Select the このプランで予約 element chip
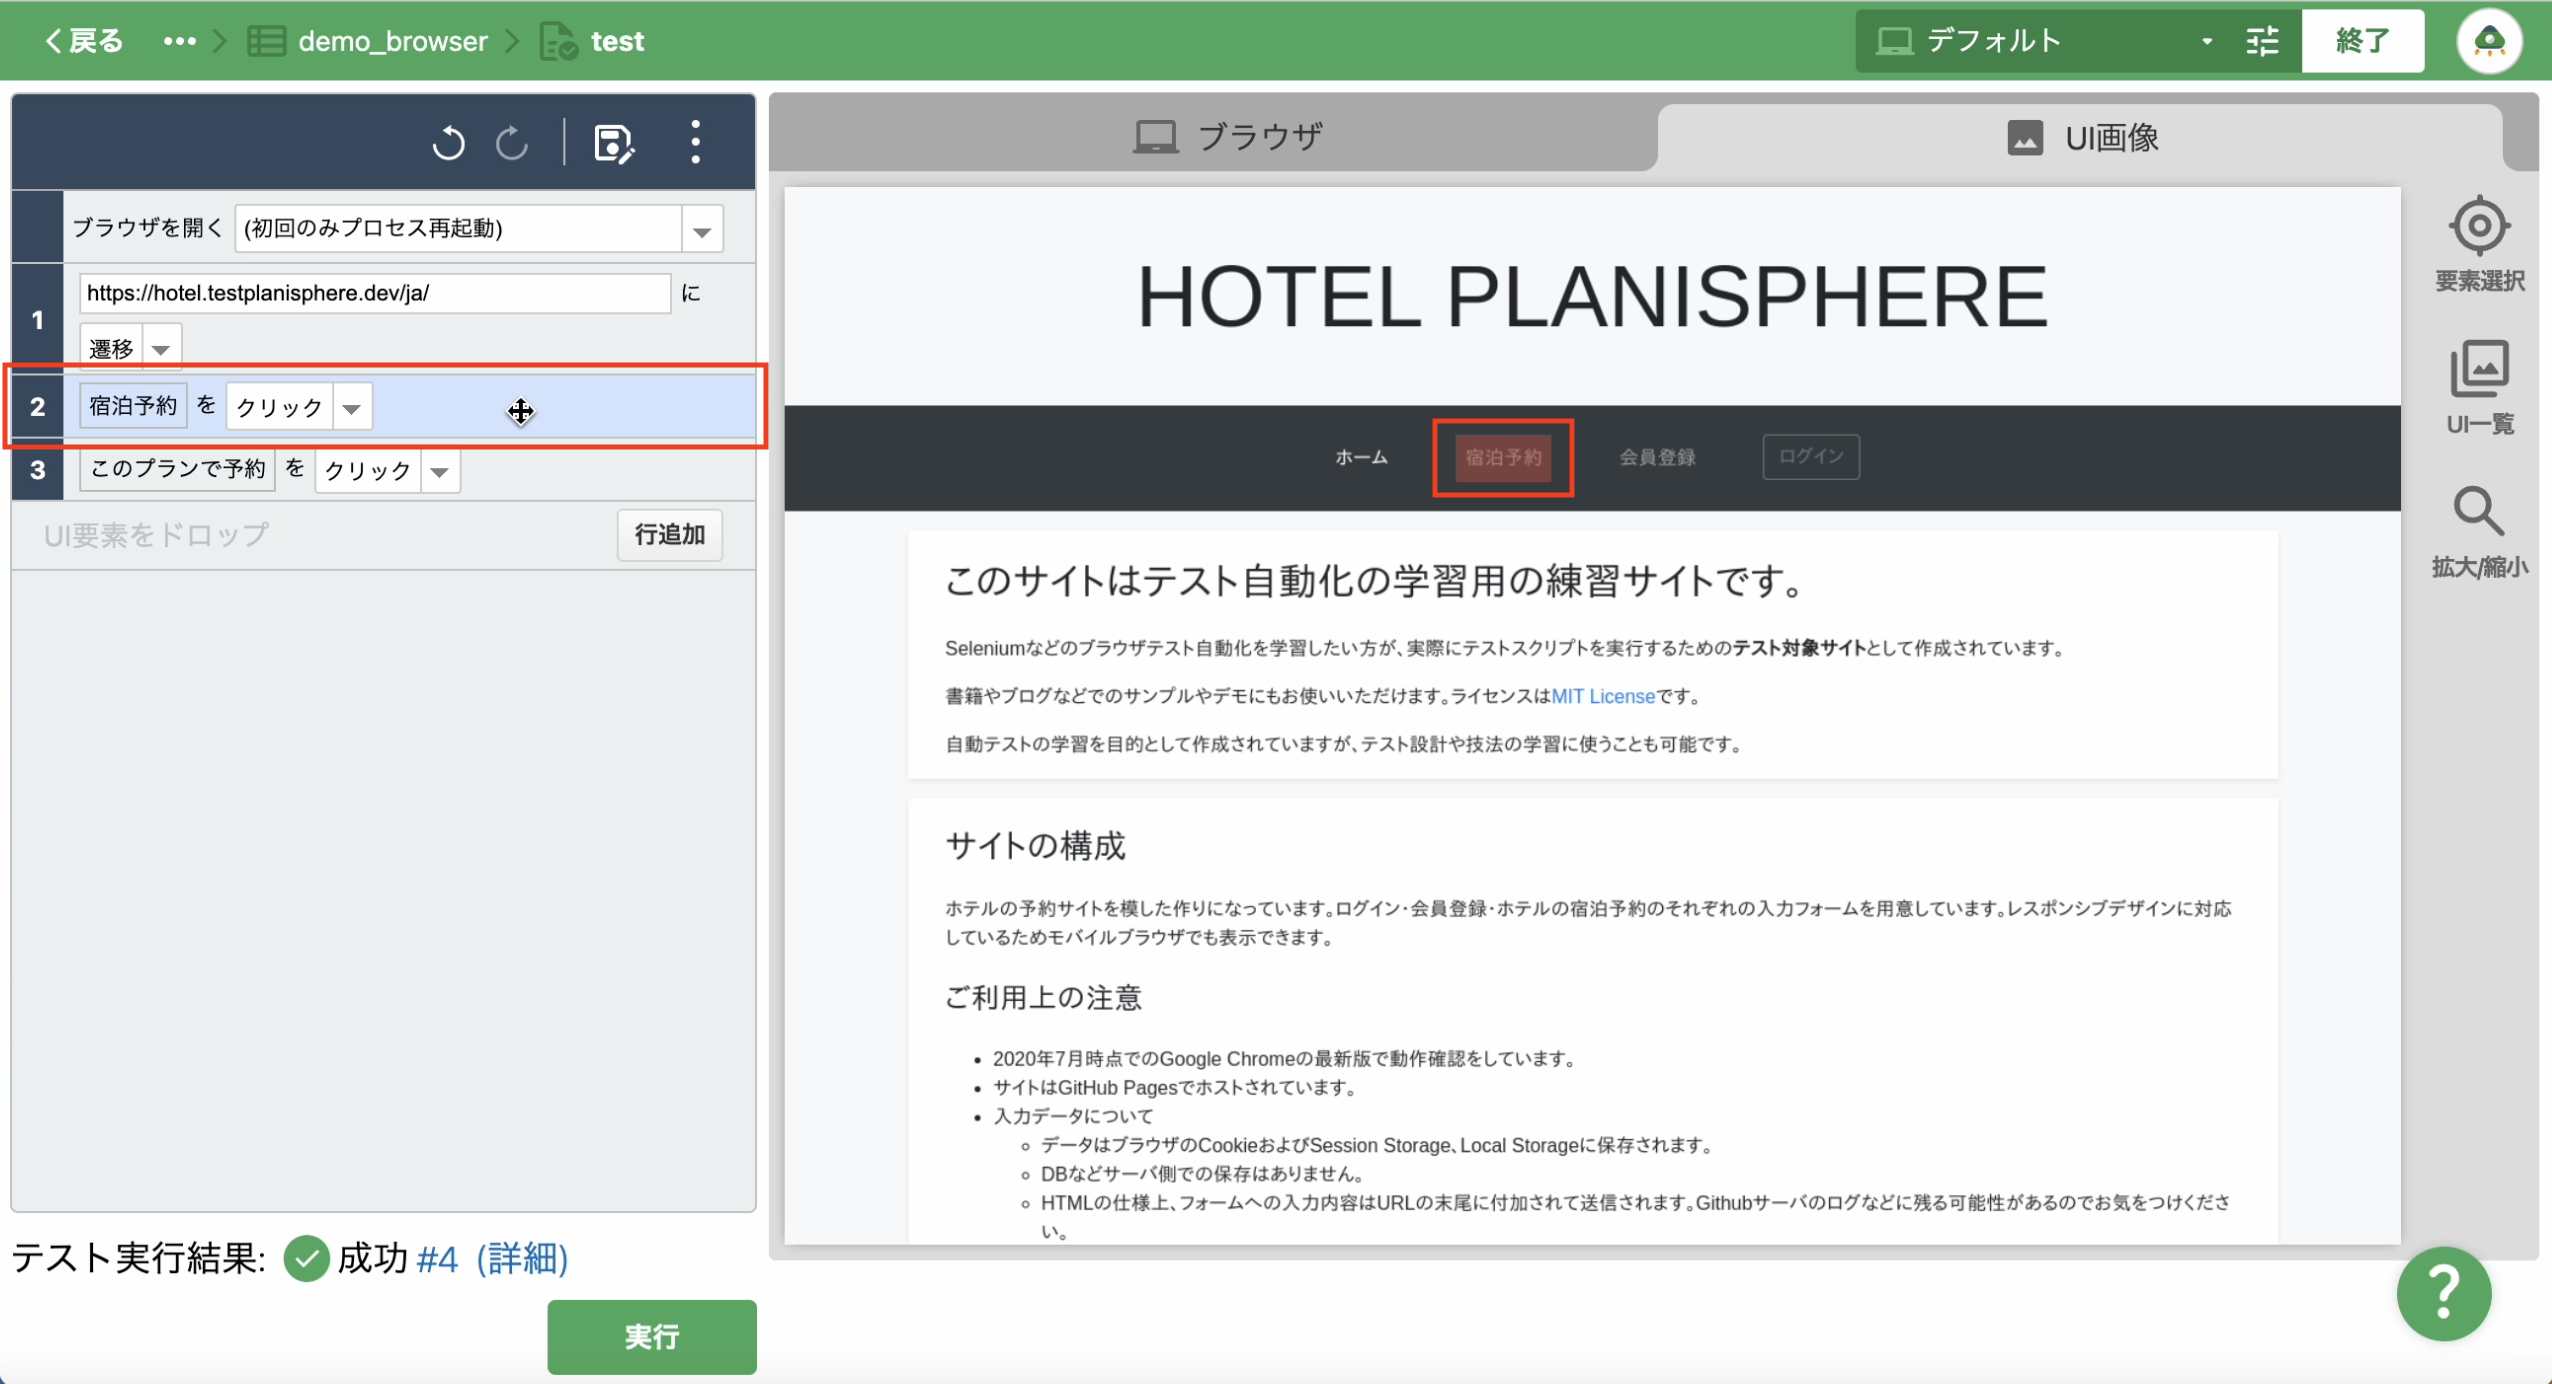 tap(177, 469)
